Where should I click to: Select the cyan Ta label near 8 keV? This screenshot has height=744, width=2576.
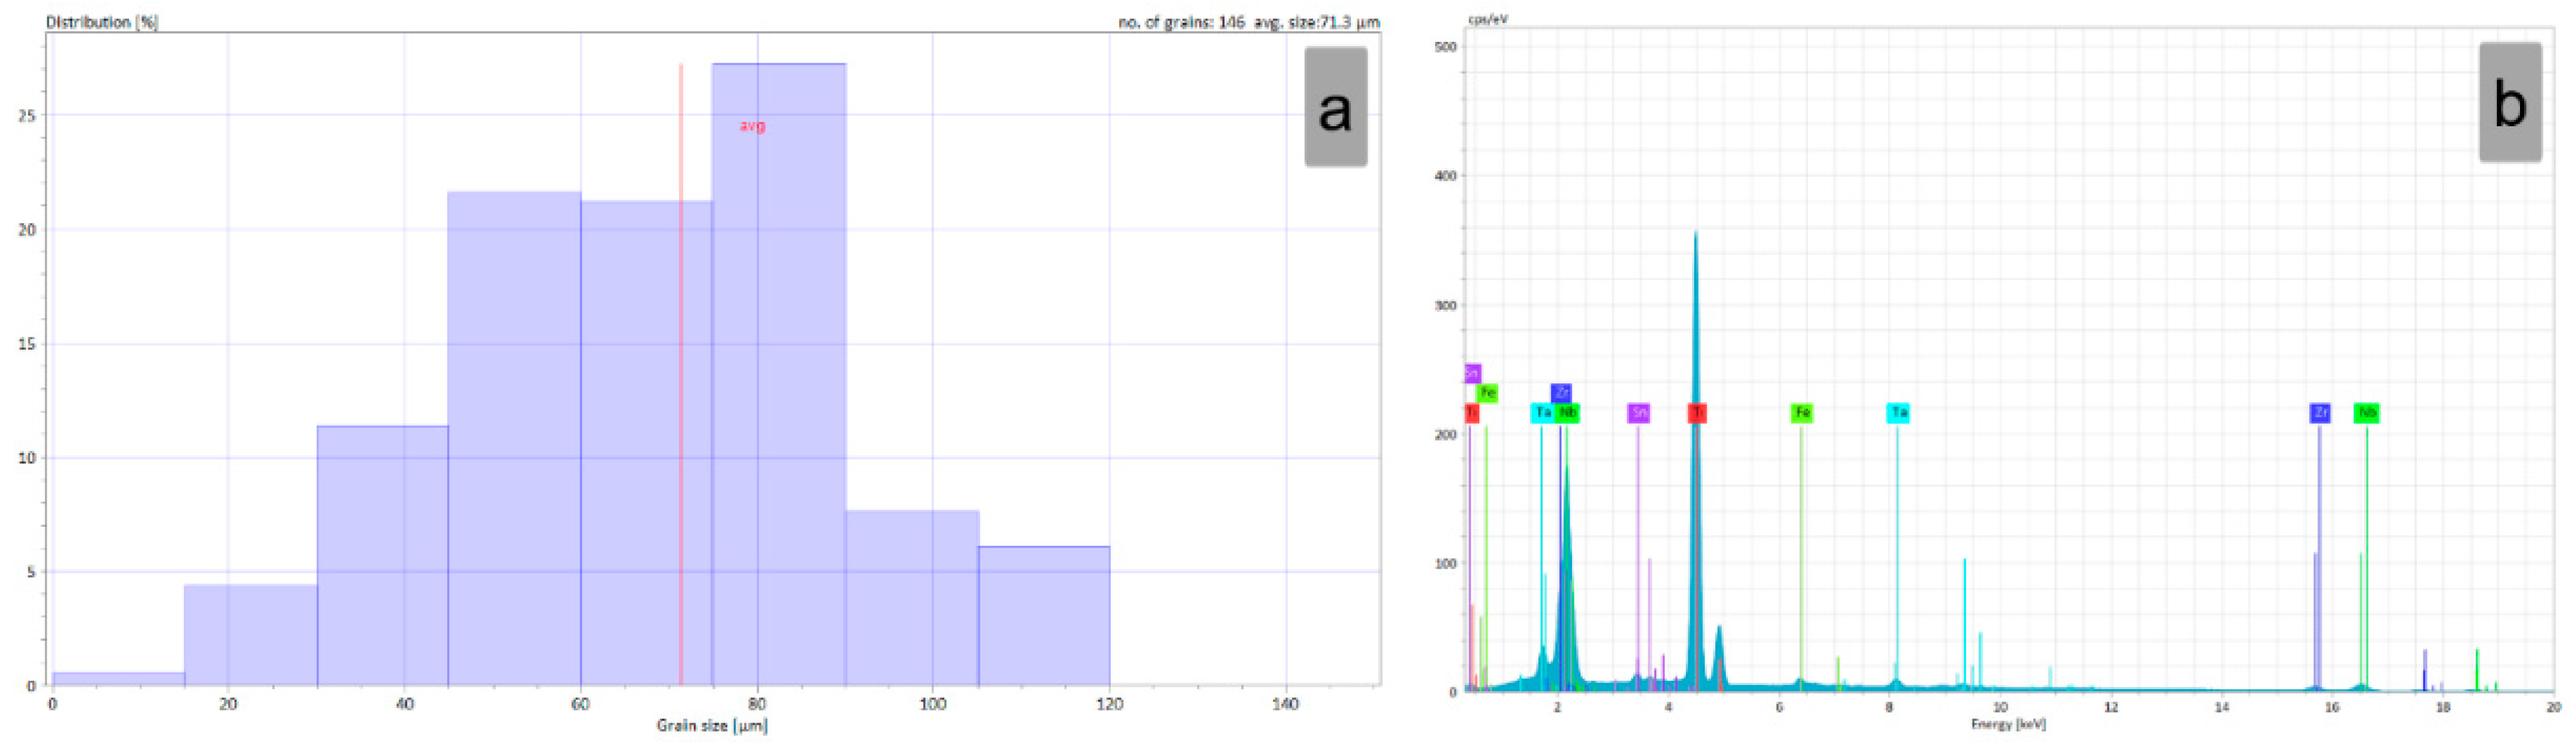(1897, 413)
